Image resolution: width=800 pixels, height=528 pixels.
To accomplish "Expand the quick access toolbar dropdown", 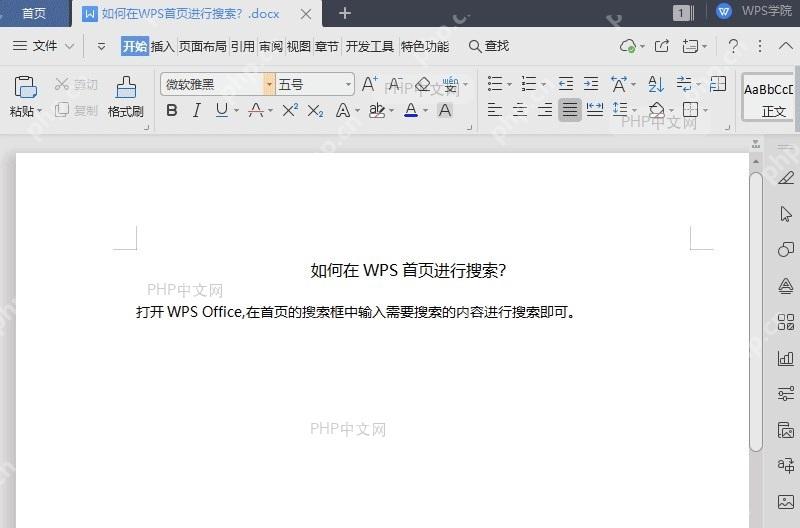I will [101, 46].
